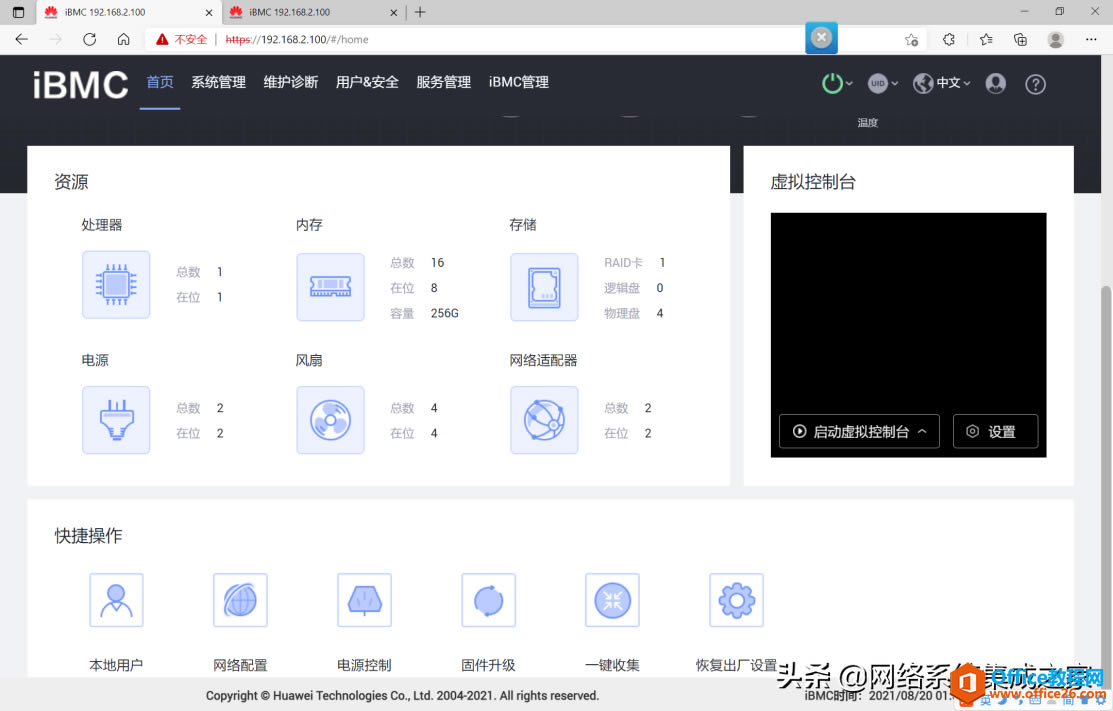
Task: Click the 不安全 security warning indicator
Action: [x=182, y=39]
